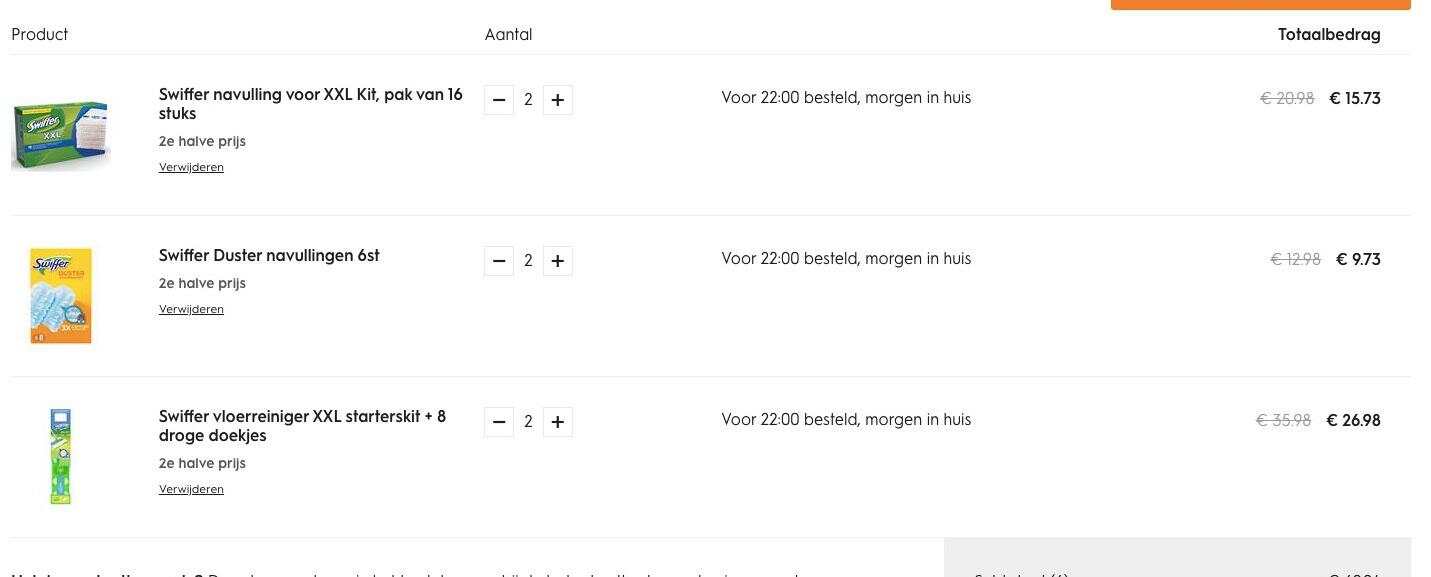This screenshot has height=577, width=1431.
Task: Decrease quantity of Swiffer Duster navullingen
Action: tap(499, 261)
